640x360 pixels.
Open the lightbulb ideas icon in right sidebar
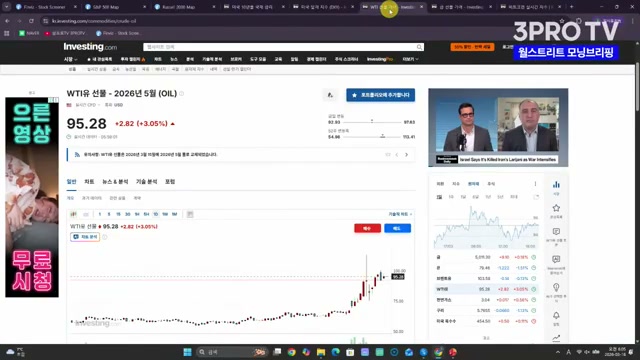pos(556,287)
